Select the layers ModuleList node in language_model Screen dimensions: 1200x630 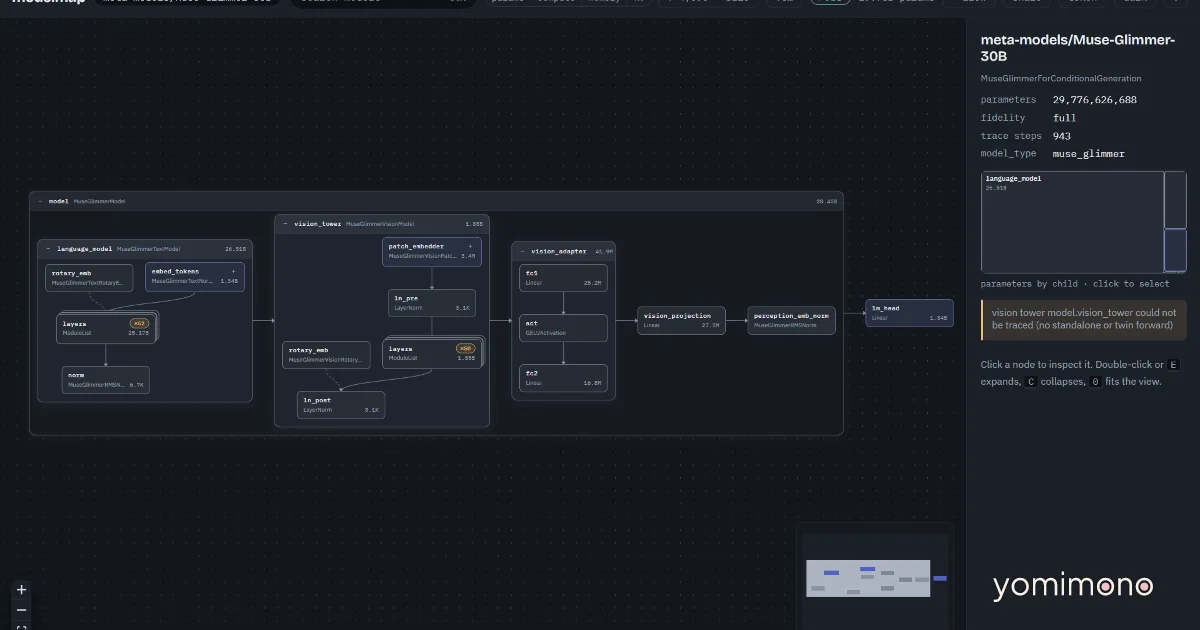tap(105, 328)
